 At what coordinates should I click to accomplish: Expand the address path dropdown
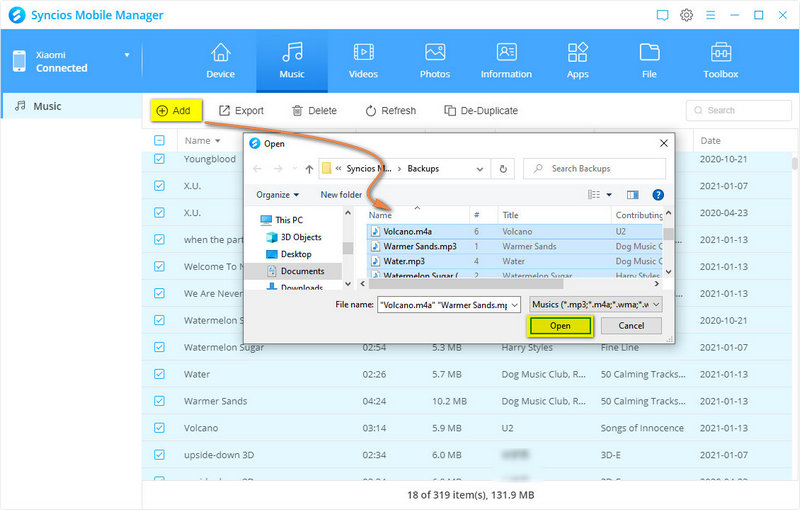pos(480,169)
